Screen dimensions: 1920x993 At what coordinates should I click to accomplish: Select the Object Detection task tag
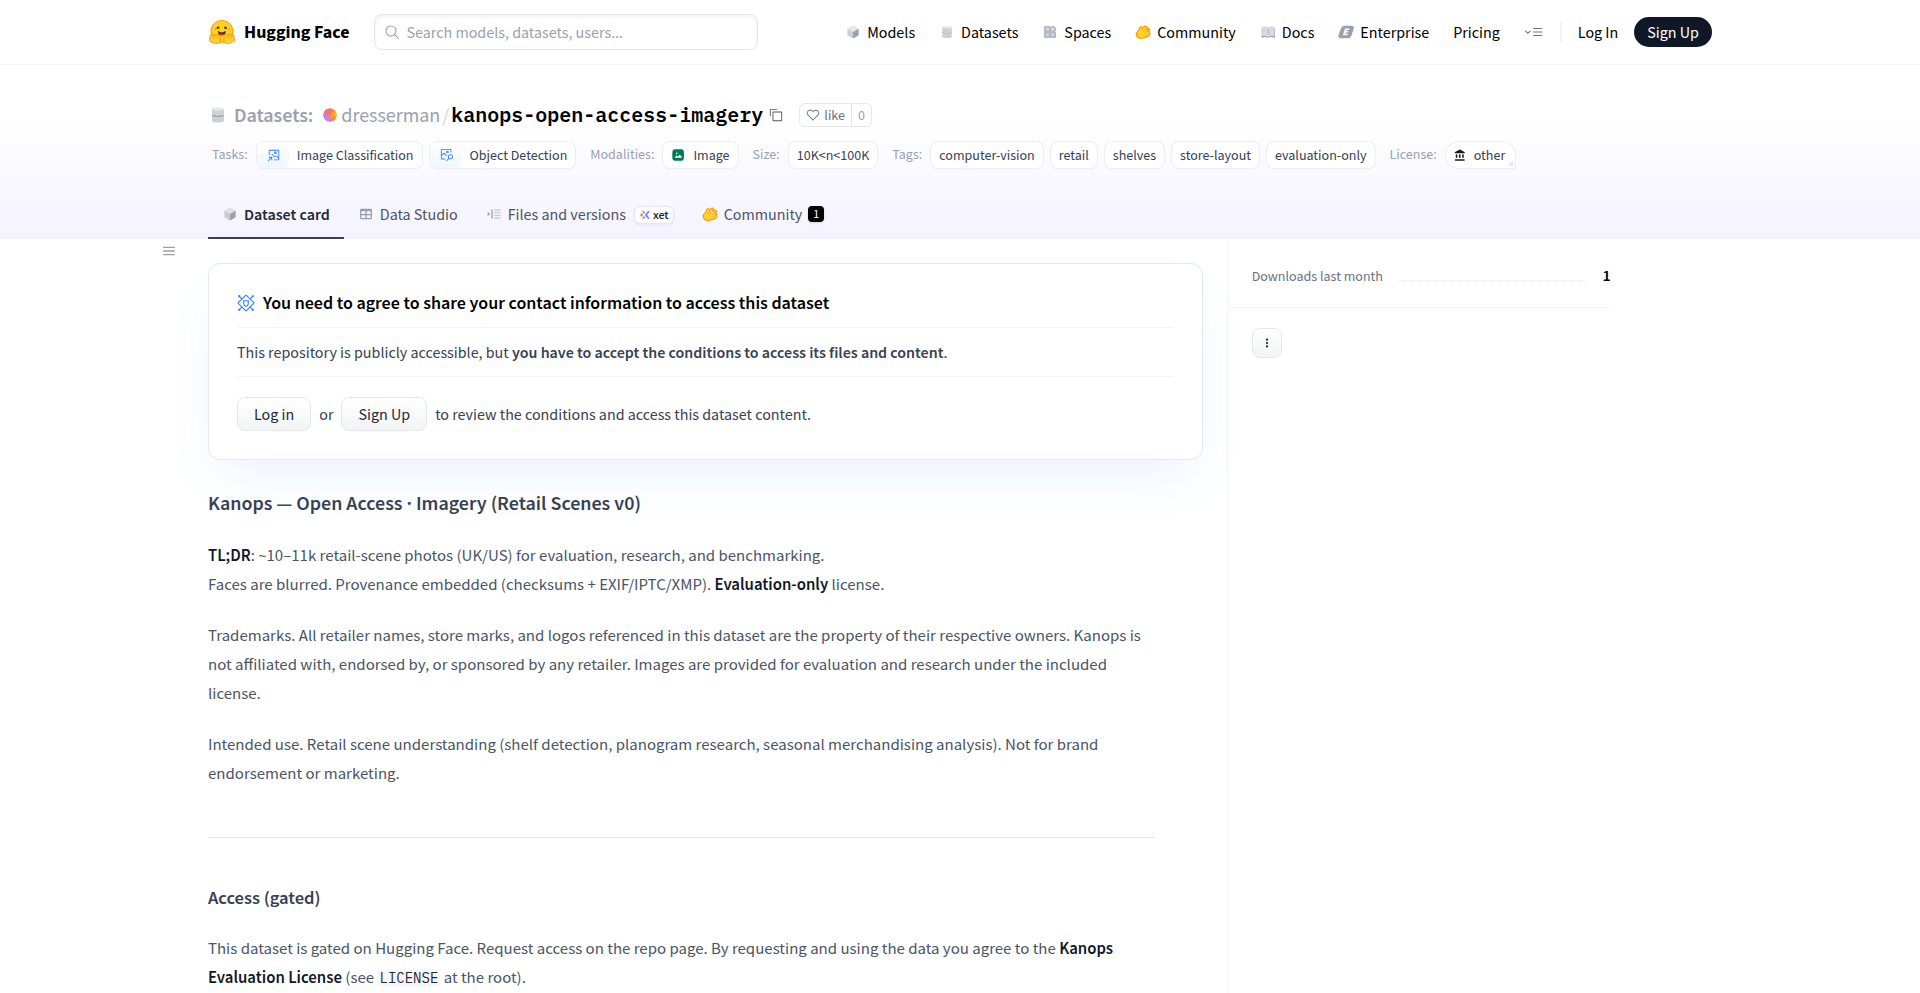tap(504, 155)
